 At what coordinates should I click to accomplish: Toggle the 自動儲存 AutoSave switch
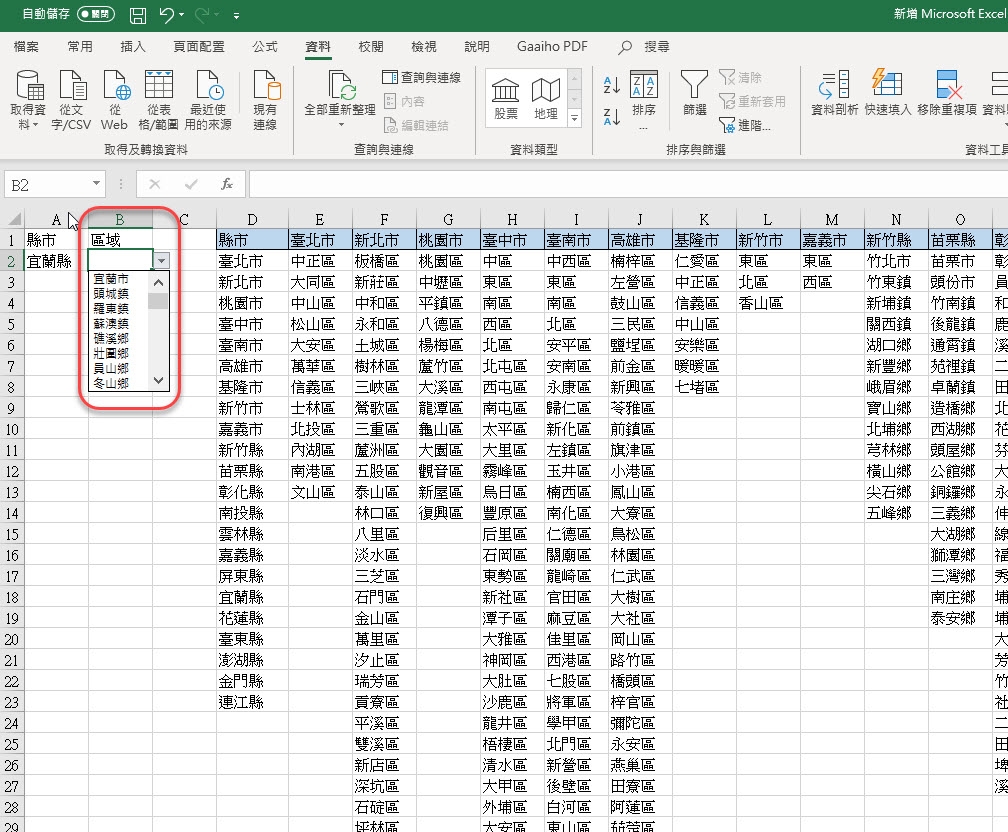point(96,16)
